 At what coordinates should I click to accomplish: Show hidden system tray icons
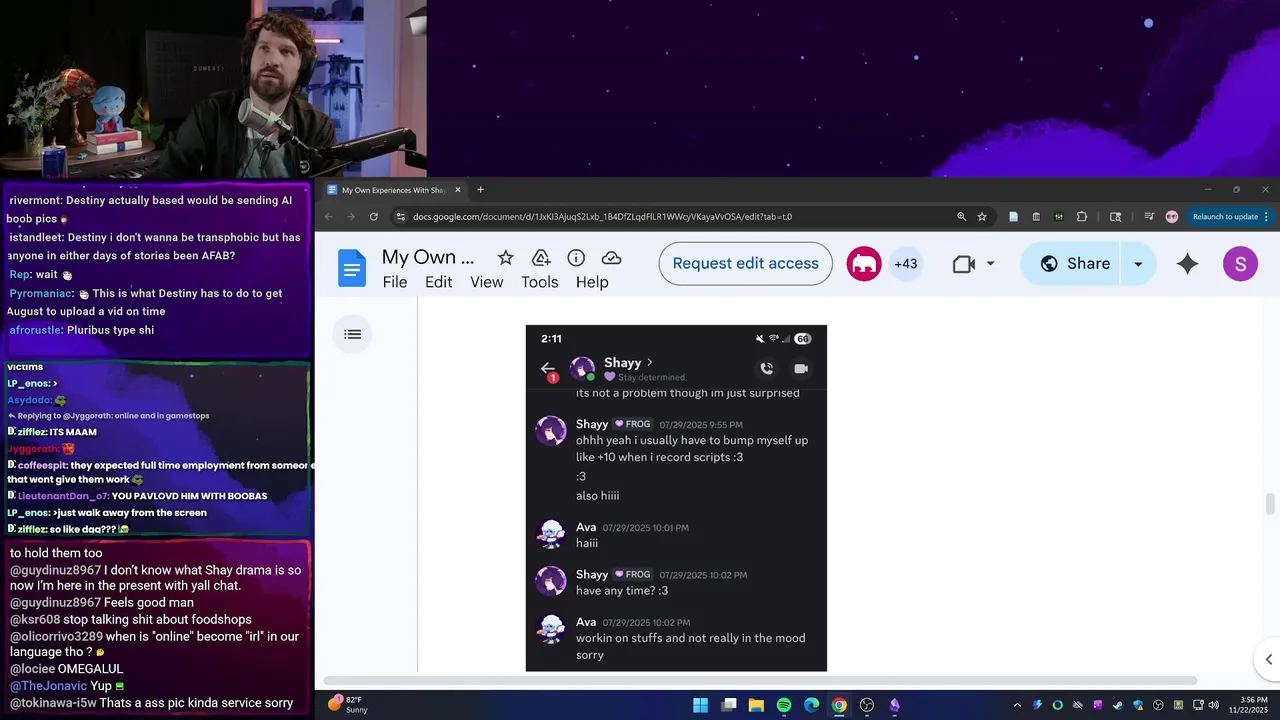click(1017, 705)
